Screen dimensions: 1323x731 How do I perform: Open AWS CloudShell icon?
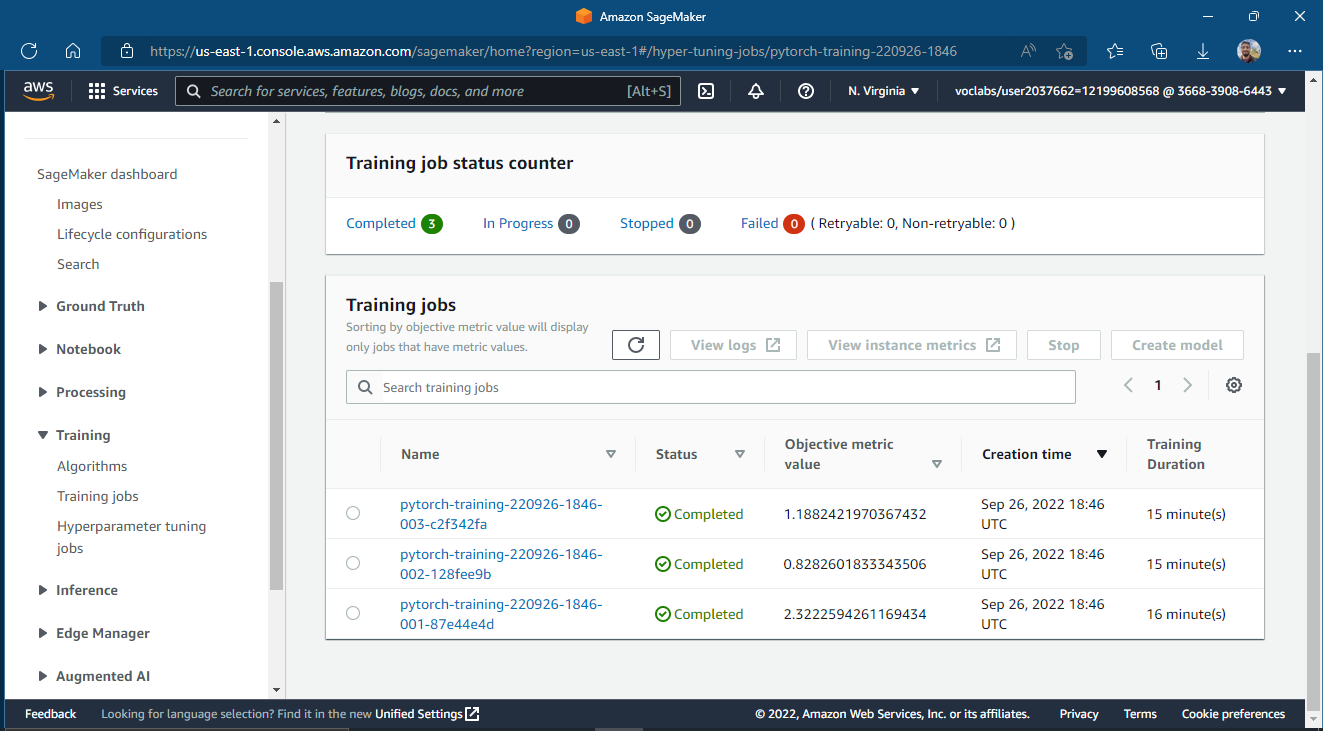[x=706, y=91]
